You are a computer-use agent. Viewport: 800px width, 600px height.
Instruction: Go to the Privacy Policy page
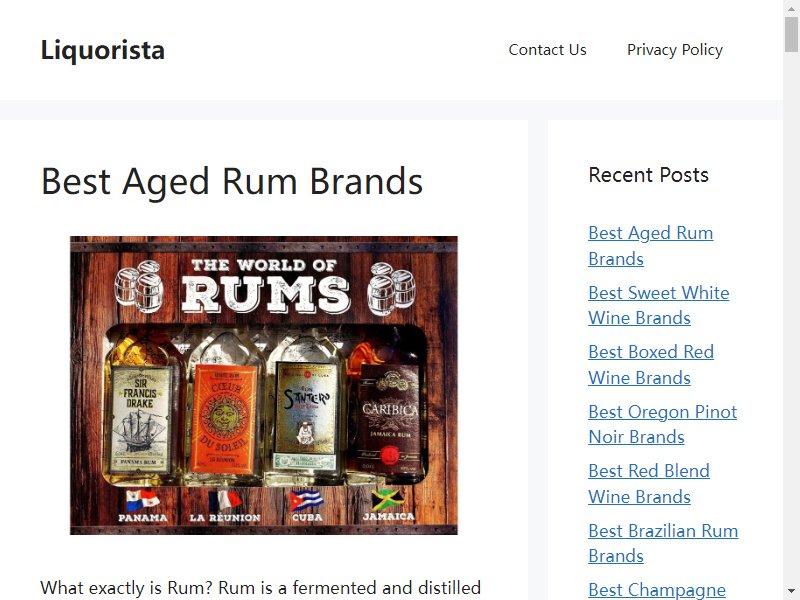(674, 49)
